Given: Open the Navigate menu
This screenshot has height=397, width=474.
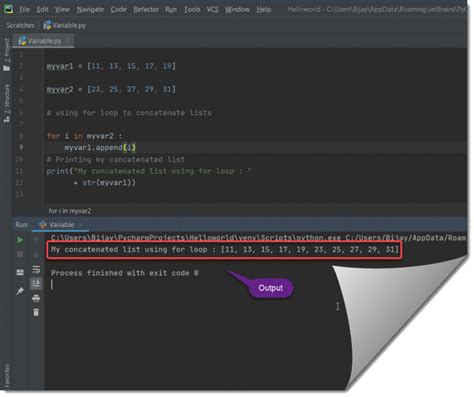Looking at the screenshot, I should 90,9.
